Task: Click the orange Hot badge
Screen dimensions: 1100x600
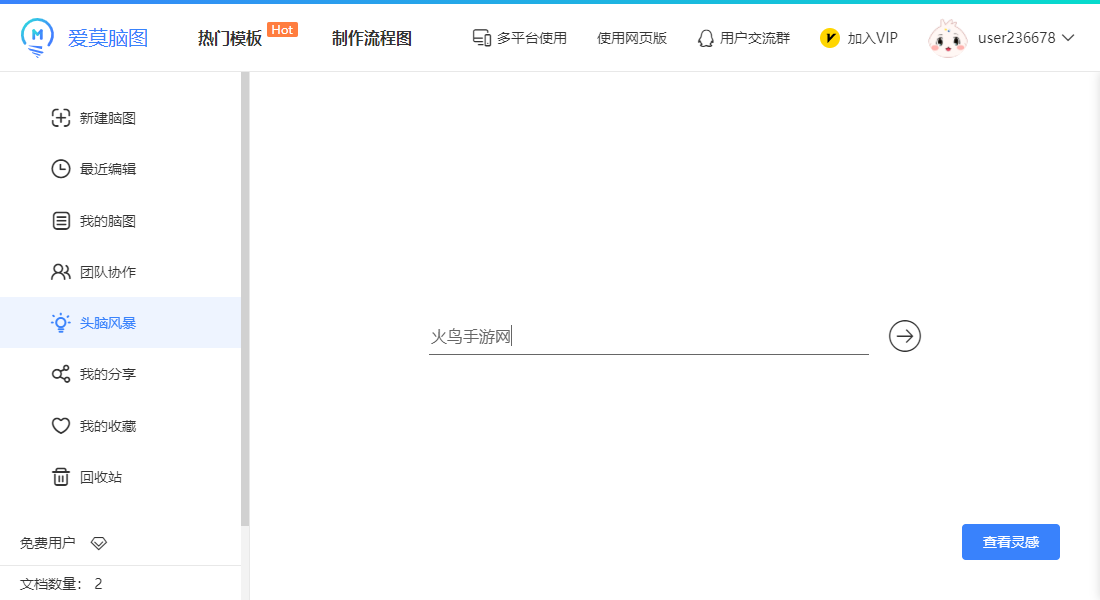Action: tap(282, 29)
